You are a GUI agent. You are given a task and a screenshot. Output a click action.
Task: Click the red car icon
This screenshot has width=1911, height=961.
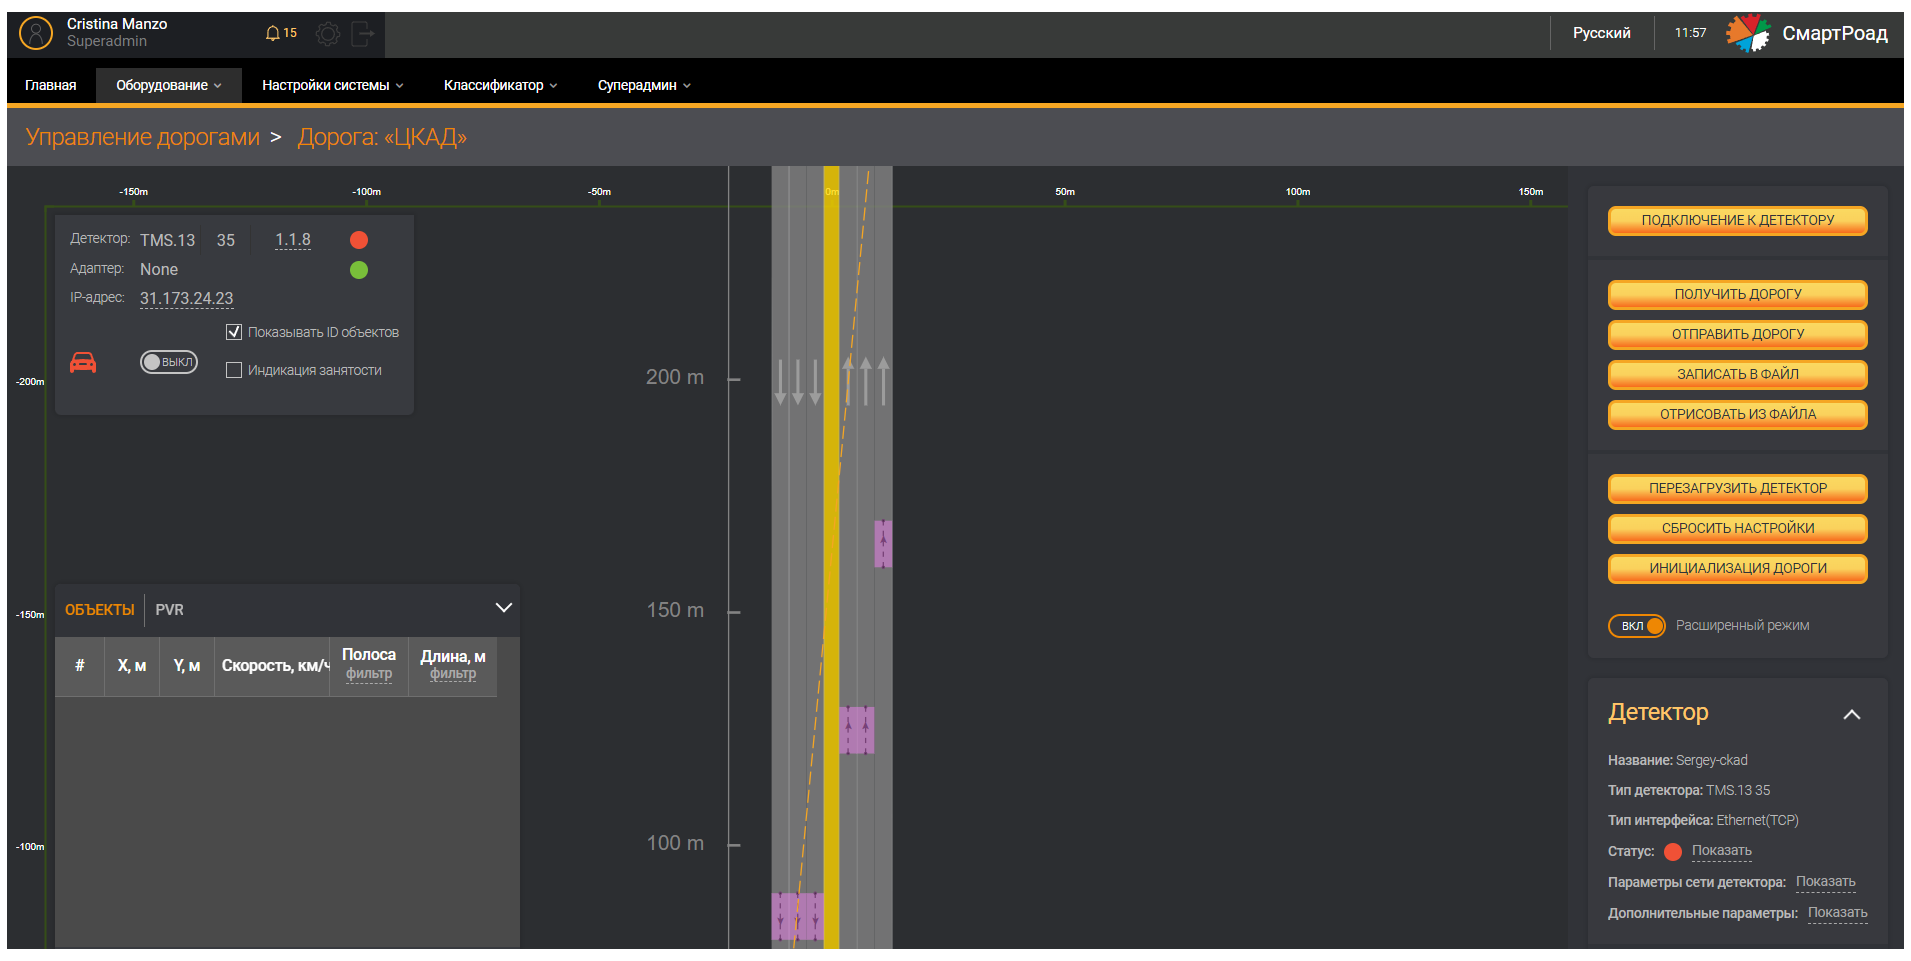click(83, 362)
